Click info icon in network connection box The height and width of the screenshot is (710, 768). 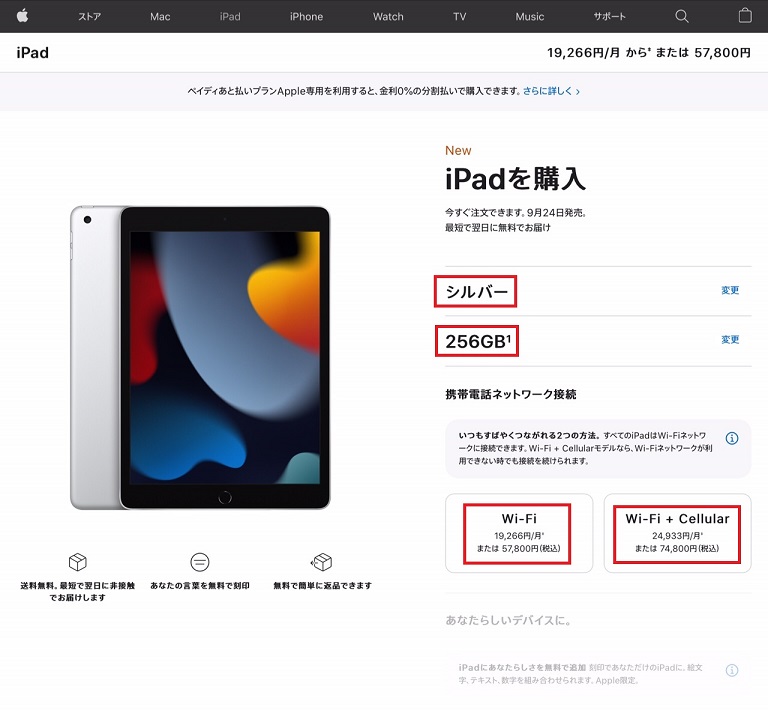(x=732, y=438)
